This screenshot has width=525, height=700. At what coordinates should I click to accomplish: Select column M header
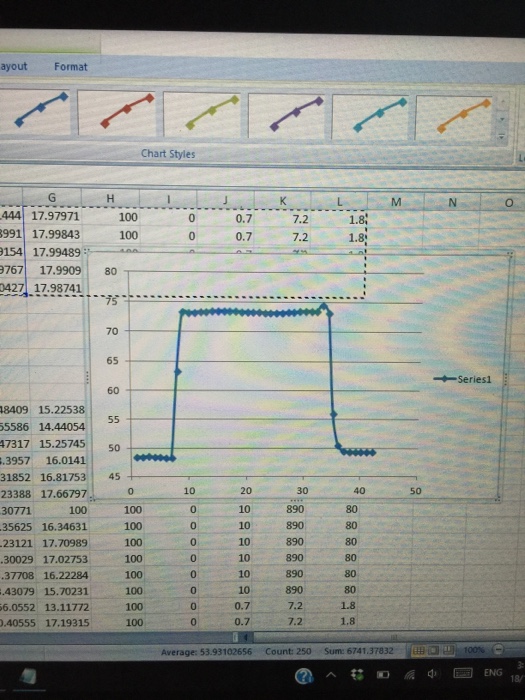[x=396, y=202]
